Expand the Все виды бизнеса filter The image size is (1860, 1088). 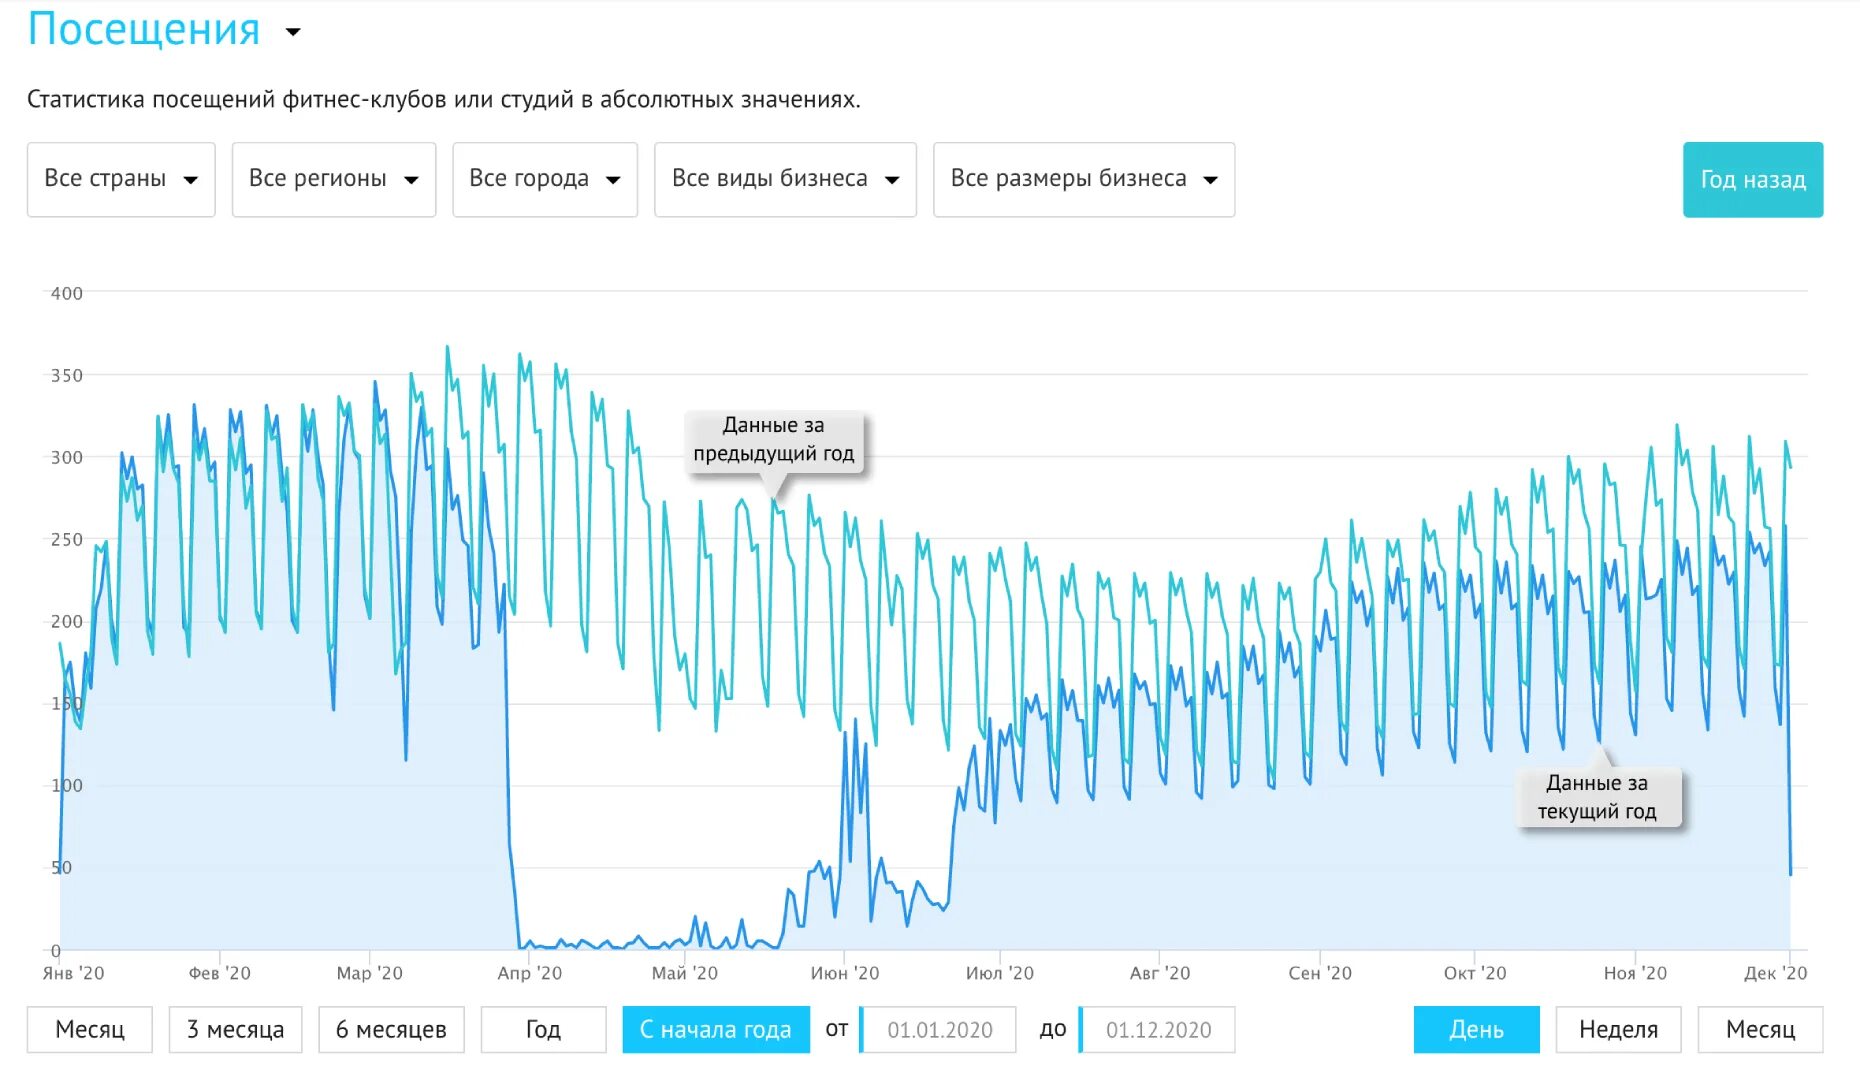click(785, 180)
